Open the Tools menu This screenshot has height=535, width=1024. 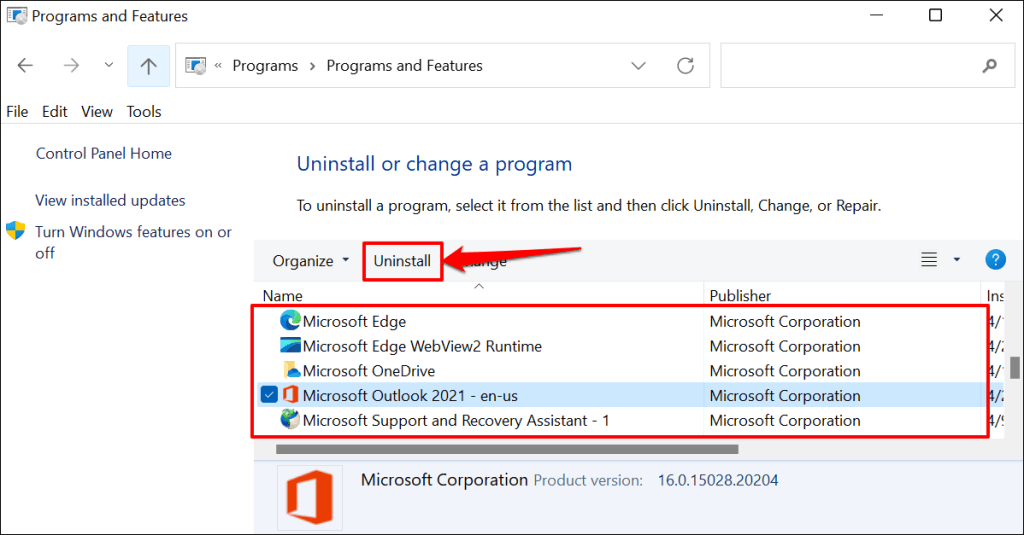click(144, 112)
